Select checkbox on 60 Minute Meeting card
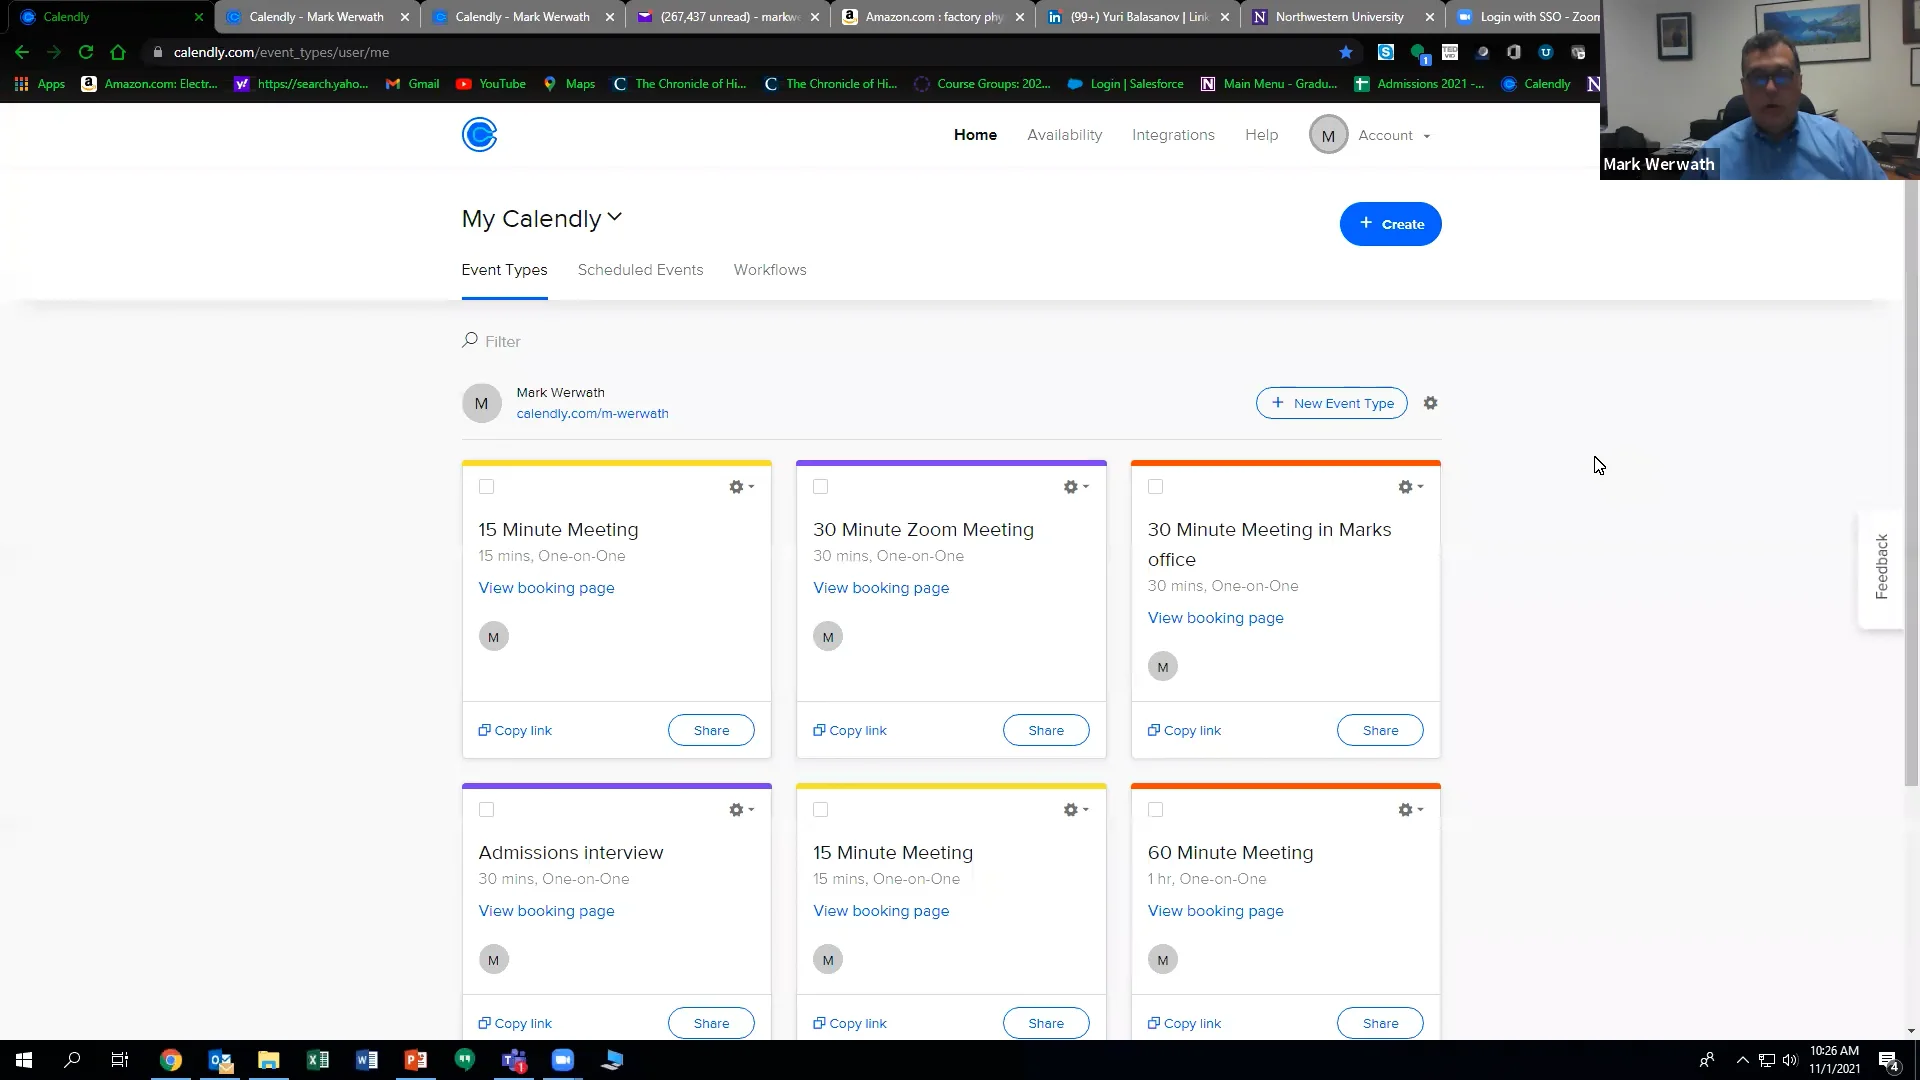This screenshot has height=1080, width=1920. tap(1155, 810)
